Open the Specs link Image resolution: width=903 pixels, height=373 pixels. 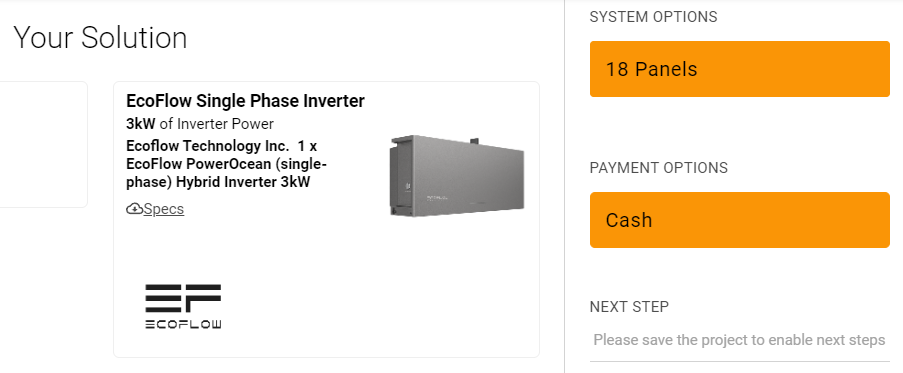tap(164, 209)
